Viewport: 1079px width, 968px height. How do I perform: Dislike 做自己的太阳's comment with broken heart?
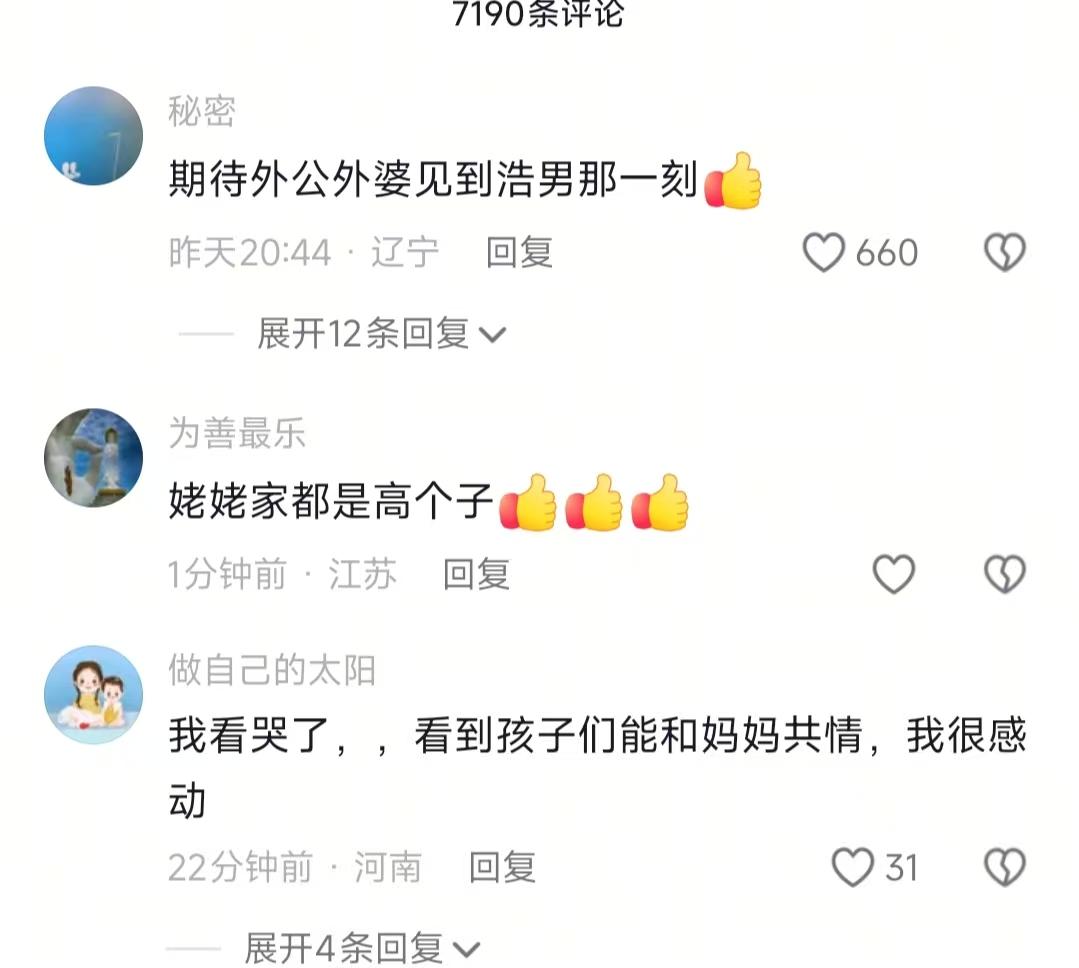pyautogui.click(x=1005, y=867)
